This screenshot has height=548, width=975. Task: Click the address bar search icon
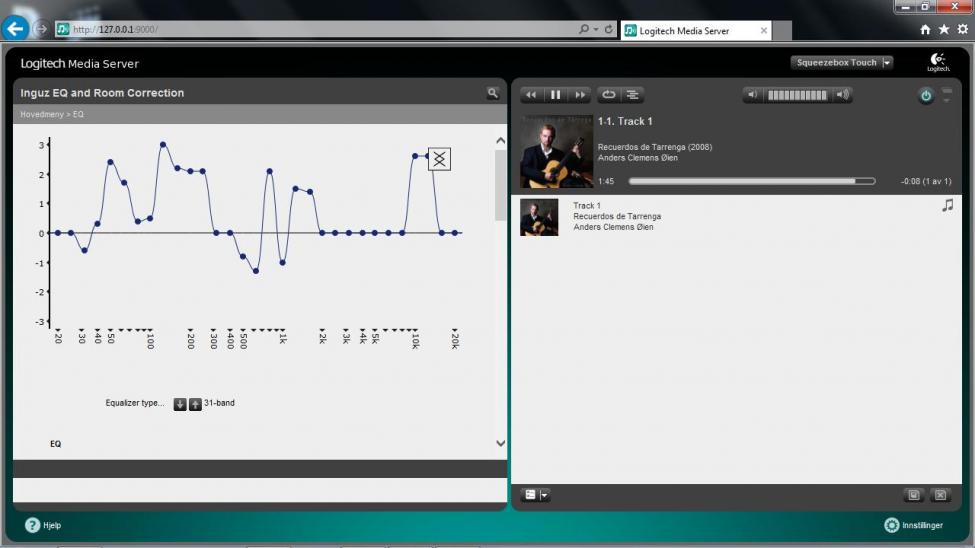(584, 29)
